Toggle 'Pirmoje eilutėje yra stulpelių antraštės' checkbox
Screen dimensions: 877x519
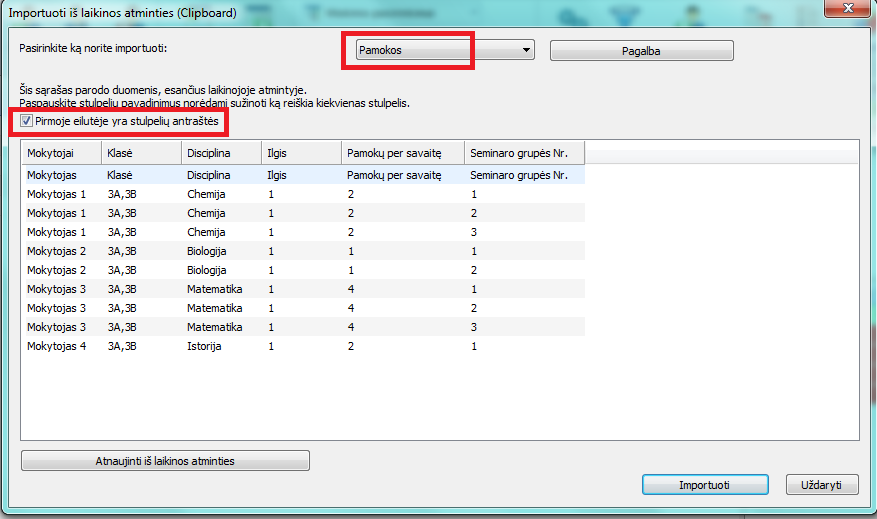[26, 121]
